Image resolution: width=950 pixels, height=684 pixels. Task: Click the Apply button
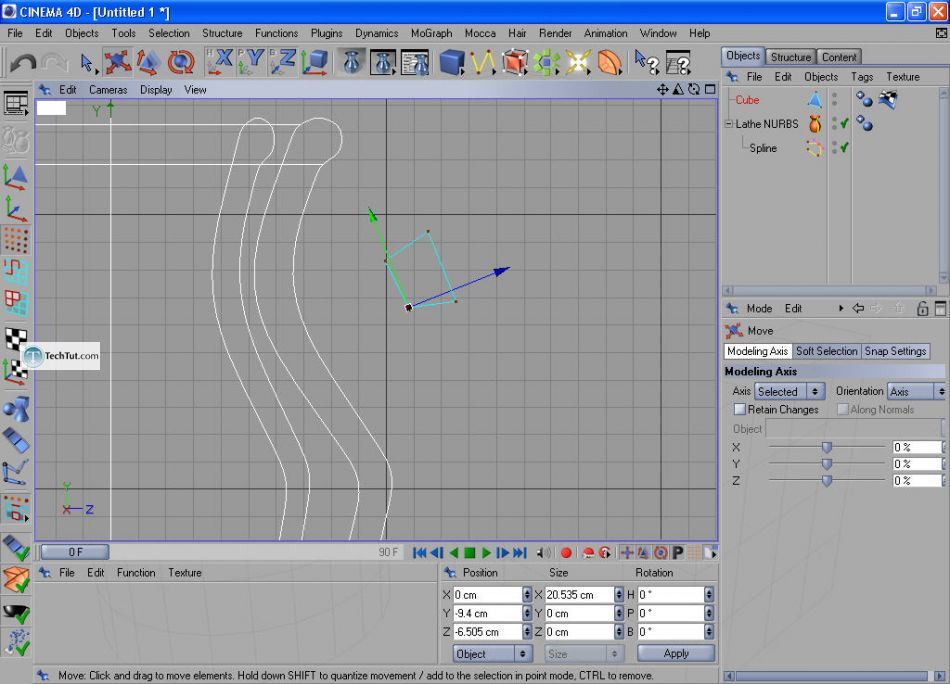click(x=676, y=654)
